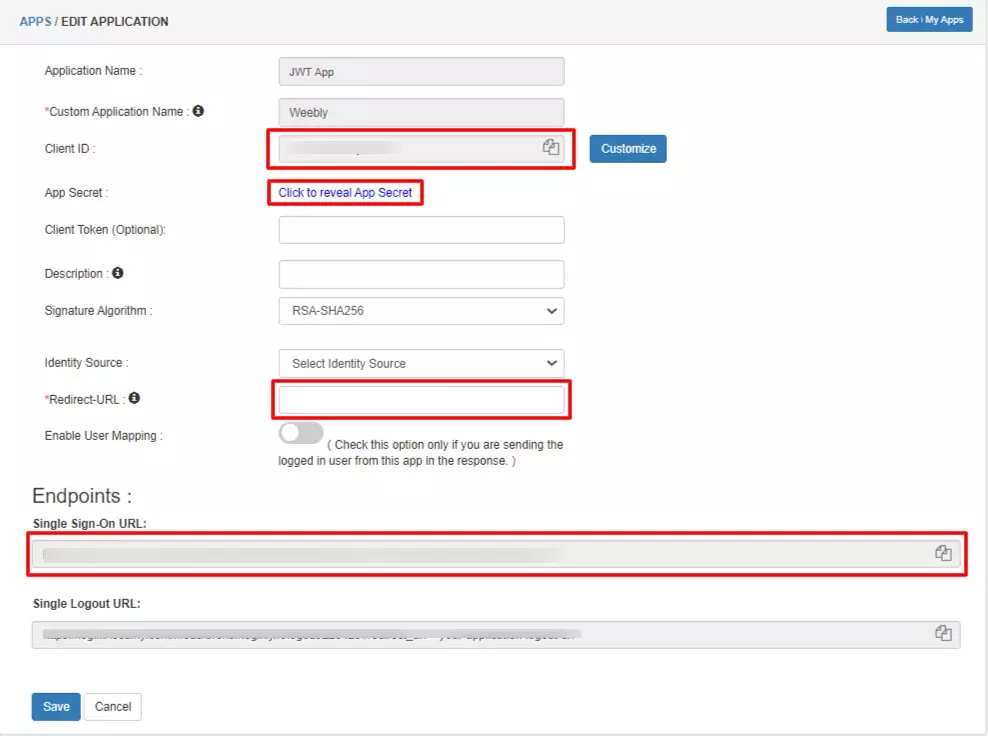This screenshot has width=988, height=736.
Task: Focus the Redirect-URL input field
Action: point(421,400)
